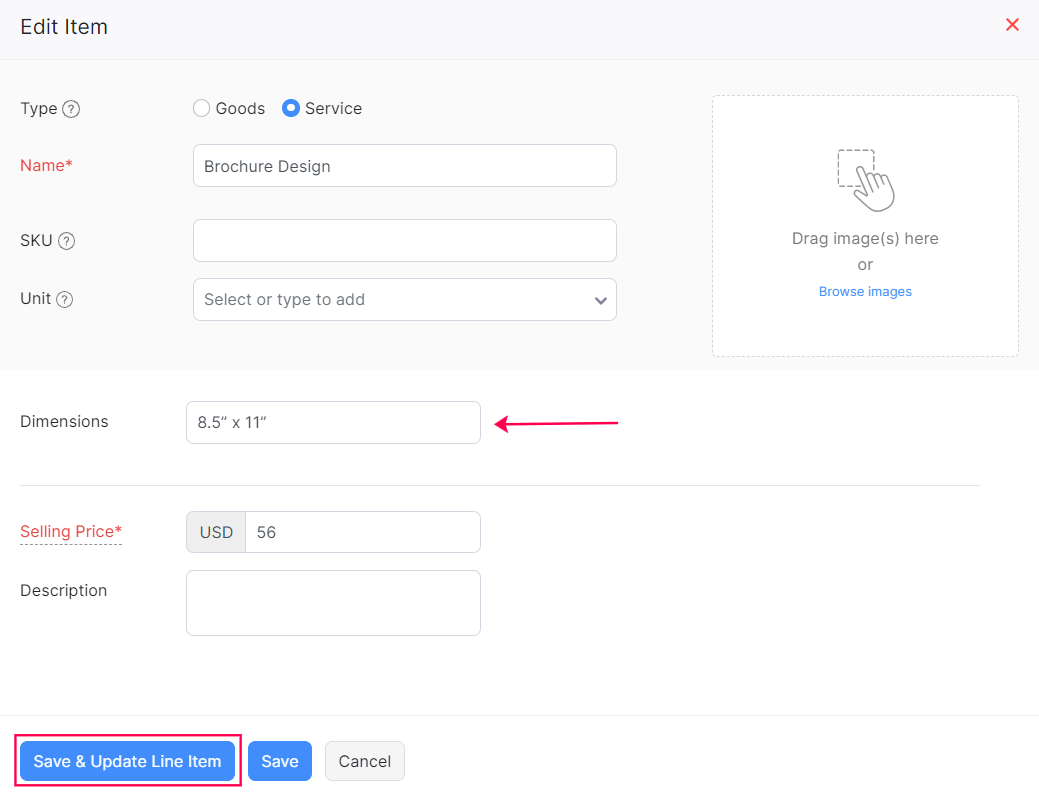Click the Selling Price amount field
Image resolution: width=1039 pixels, height=796 pixels.
(362, 532)
